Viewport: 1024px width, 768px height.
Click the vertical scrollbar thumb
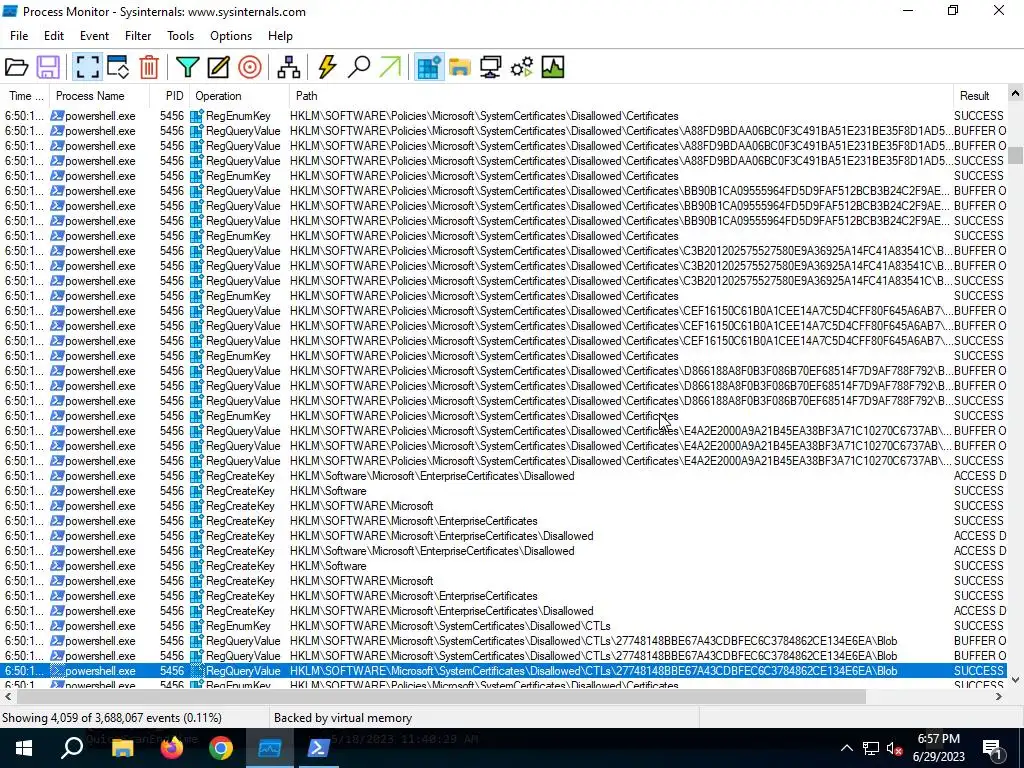pyautogui.click(x=1015, y=155)
